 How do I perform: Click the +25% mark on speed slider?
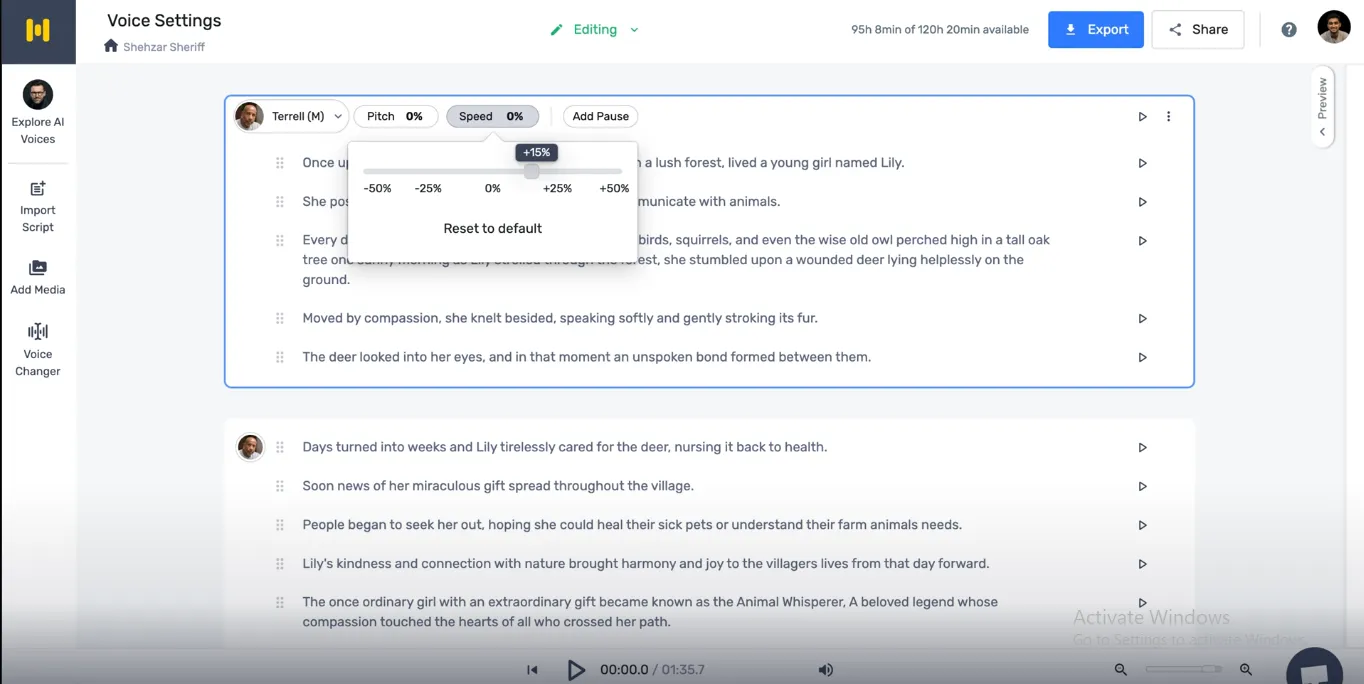[x=557, y=188]
